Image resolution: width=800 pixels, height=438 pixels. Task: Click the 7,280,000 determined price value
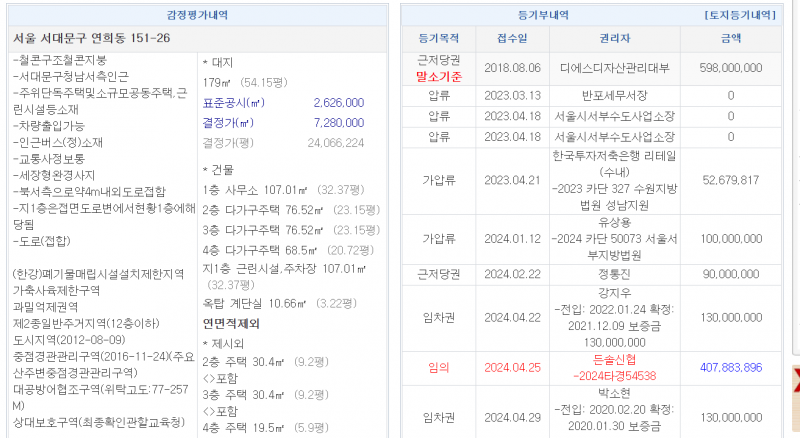click(338, 122)
